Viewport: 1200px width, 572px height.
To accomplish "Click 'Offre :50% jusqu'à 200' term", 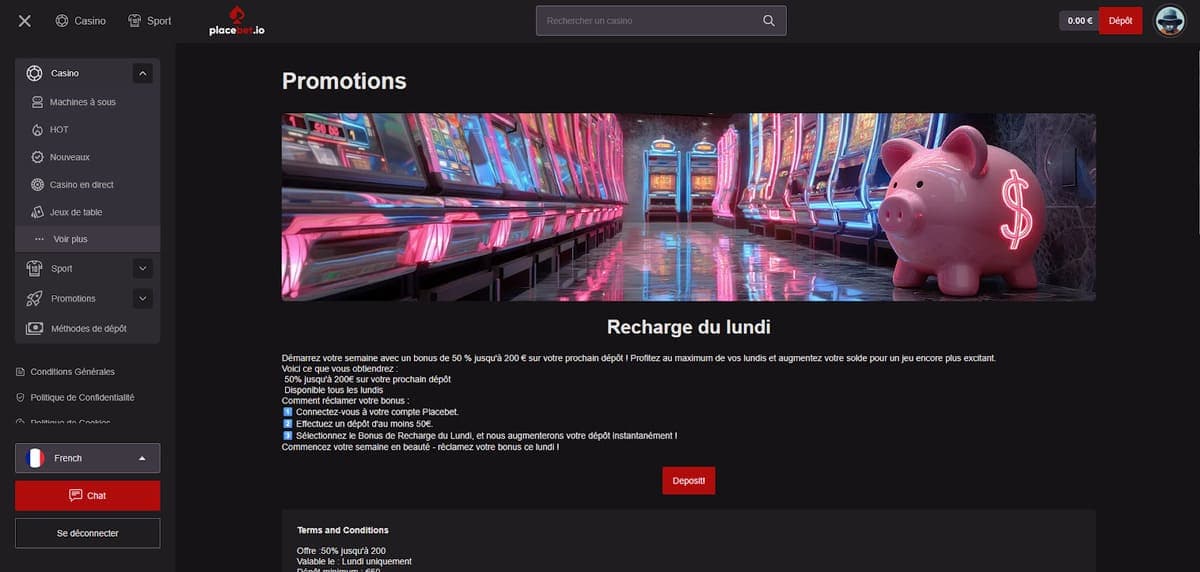I will click(x=341, y=551).
